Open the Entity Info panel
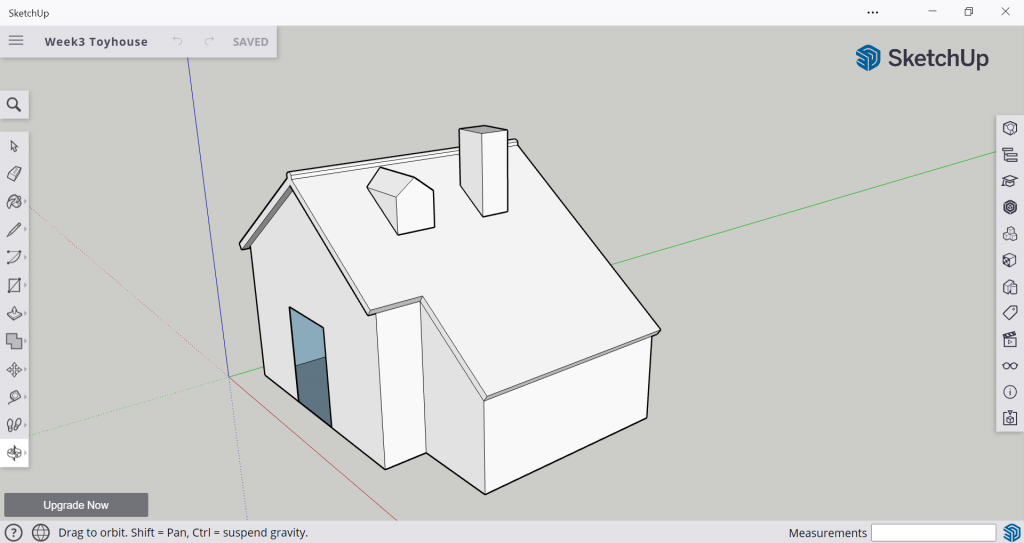 pos(1010,128)
